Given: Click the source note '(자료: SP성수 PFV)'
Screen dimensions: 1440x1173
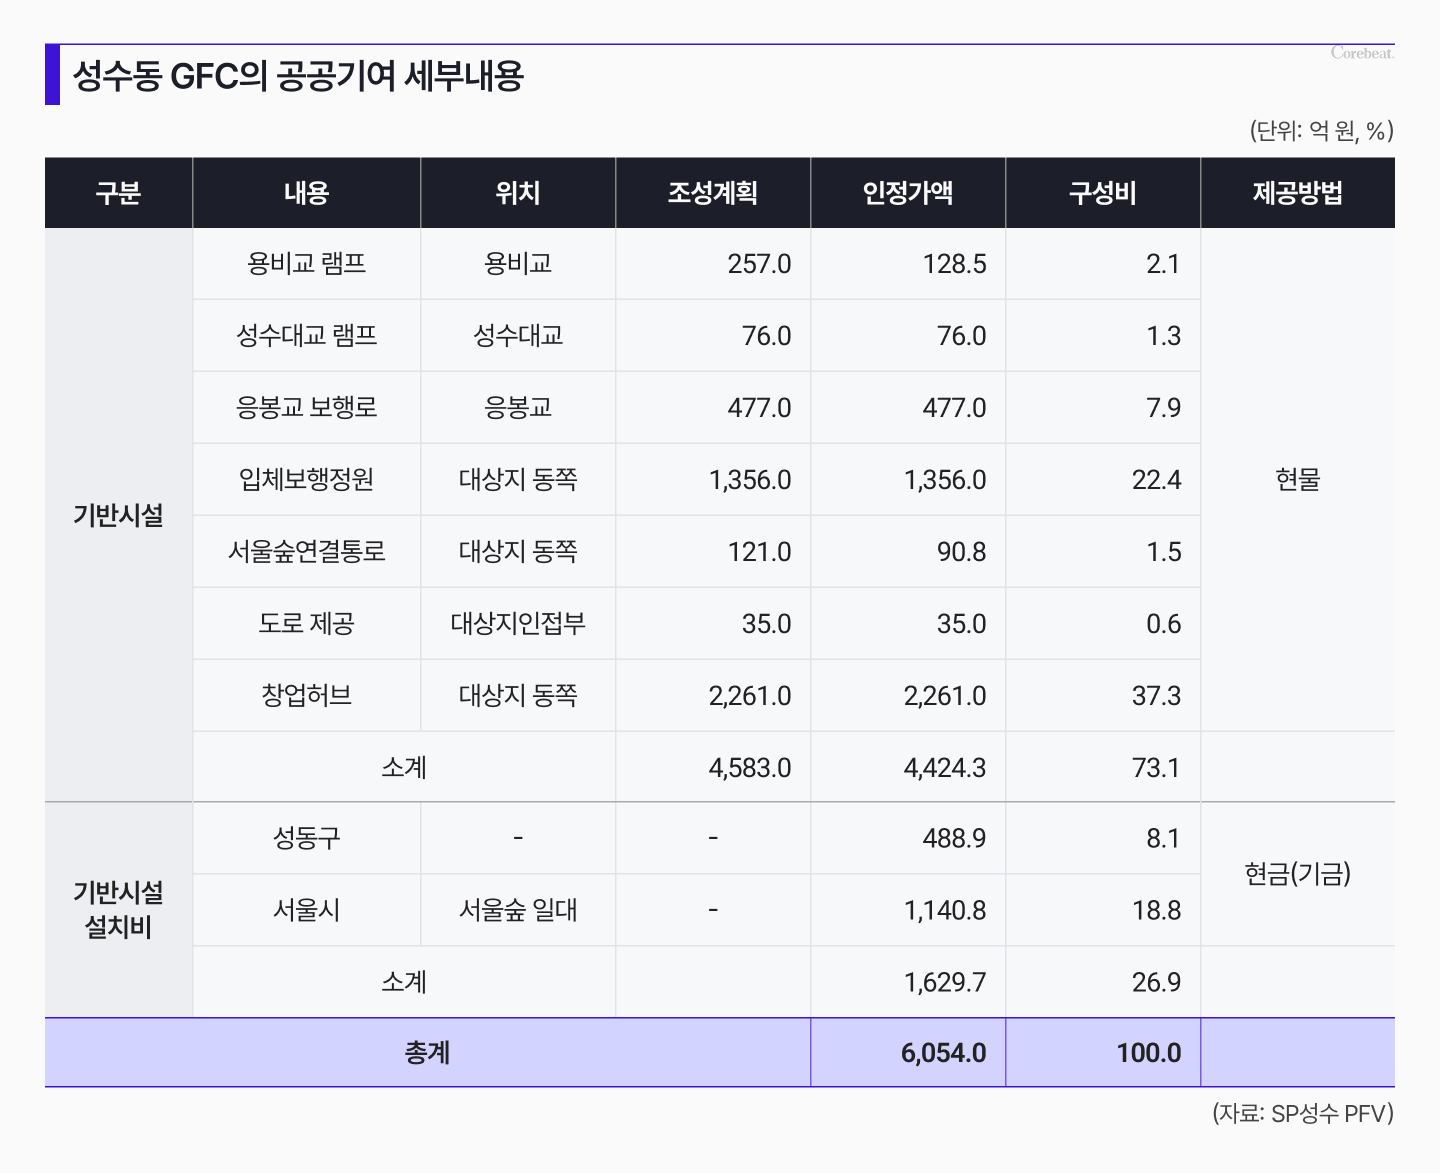Looking at the screenshot, I should tap(1302, 1113).
